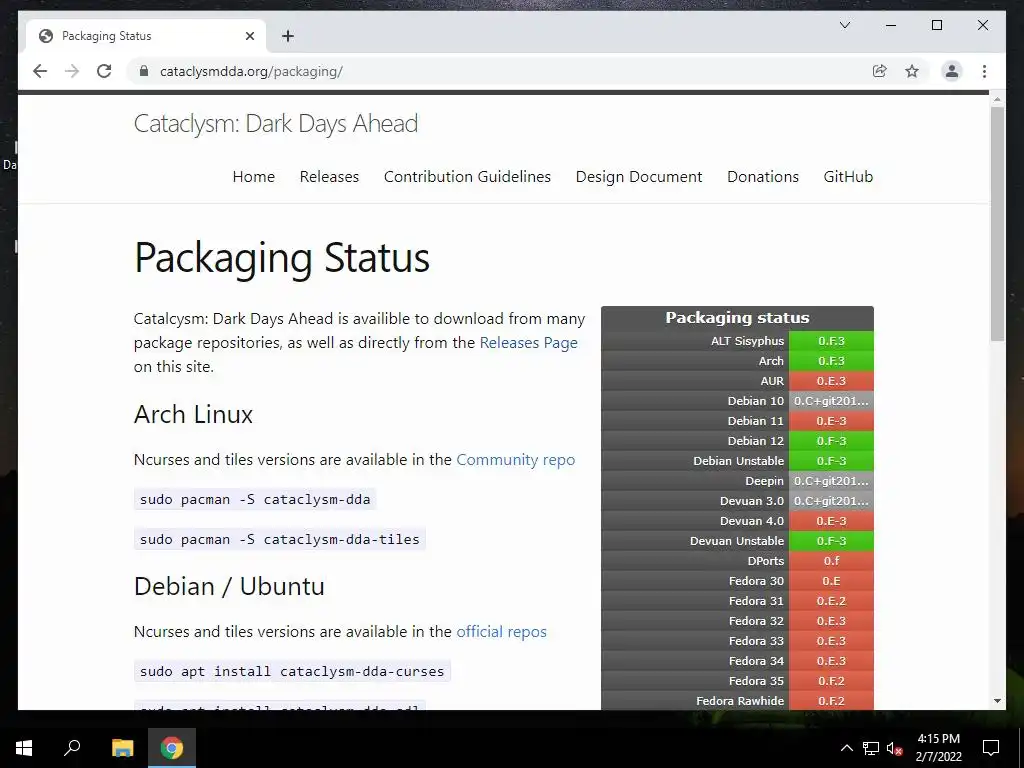
Task: Click the Debian Unstable row label
Action: (x=739, y=461)
